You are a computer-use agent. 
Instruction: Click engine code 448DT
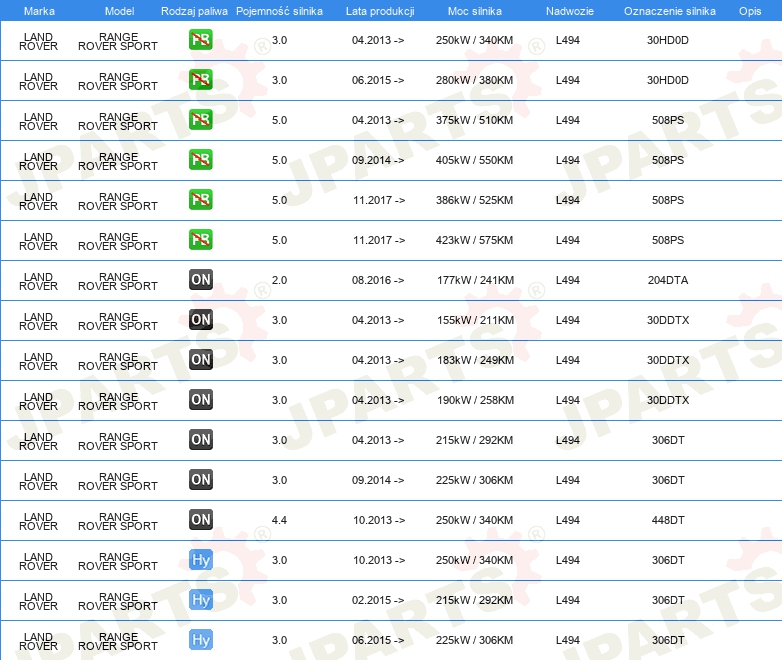point(668,520)
